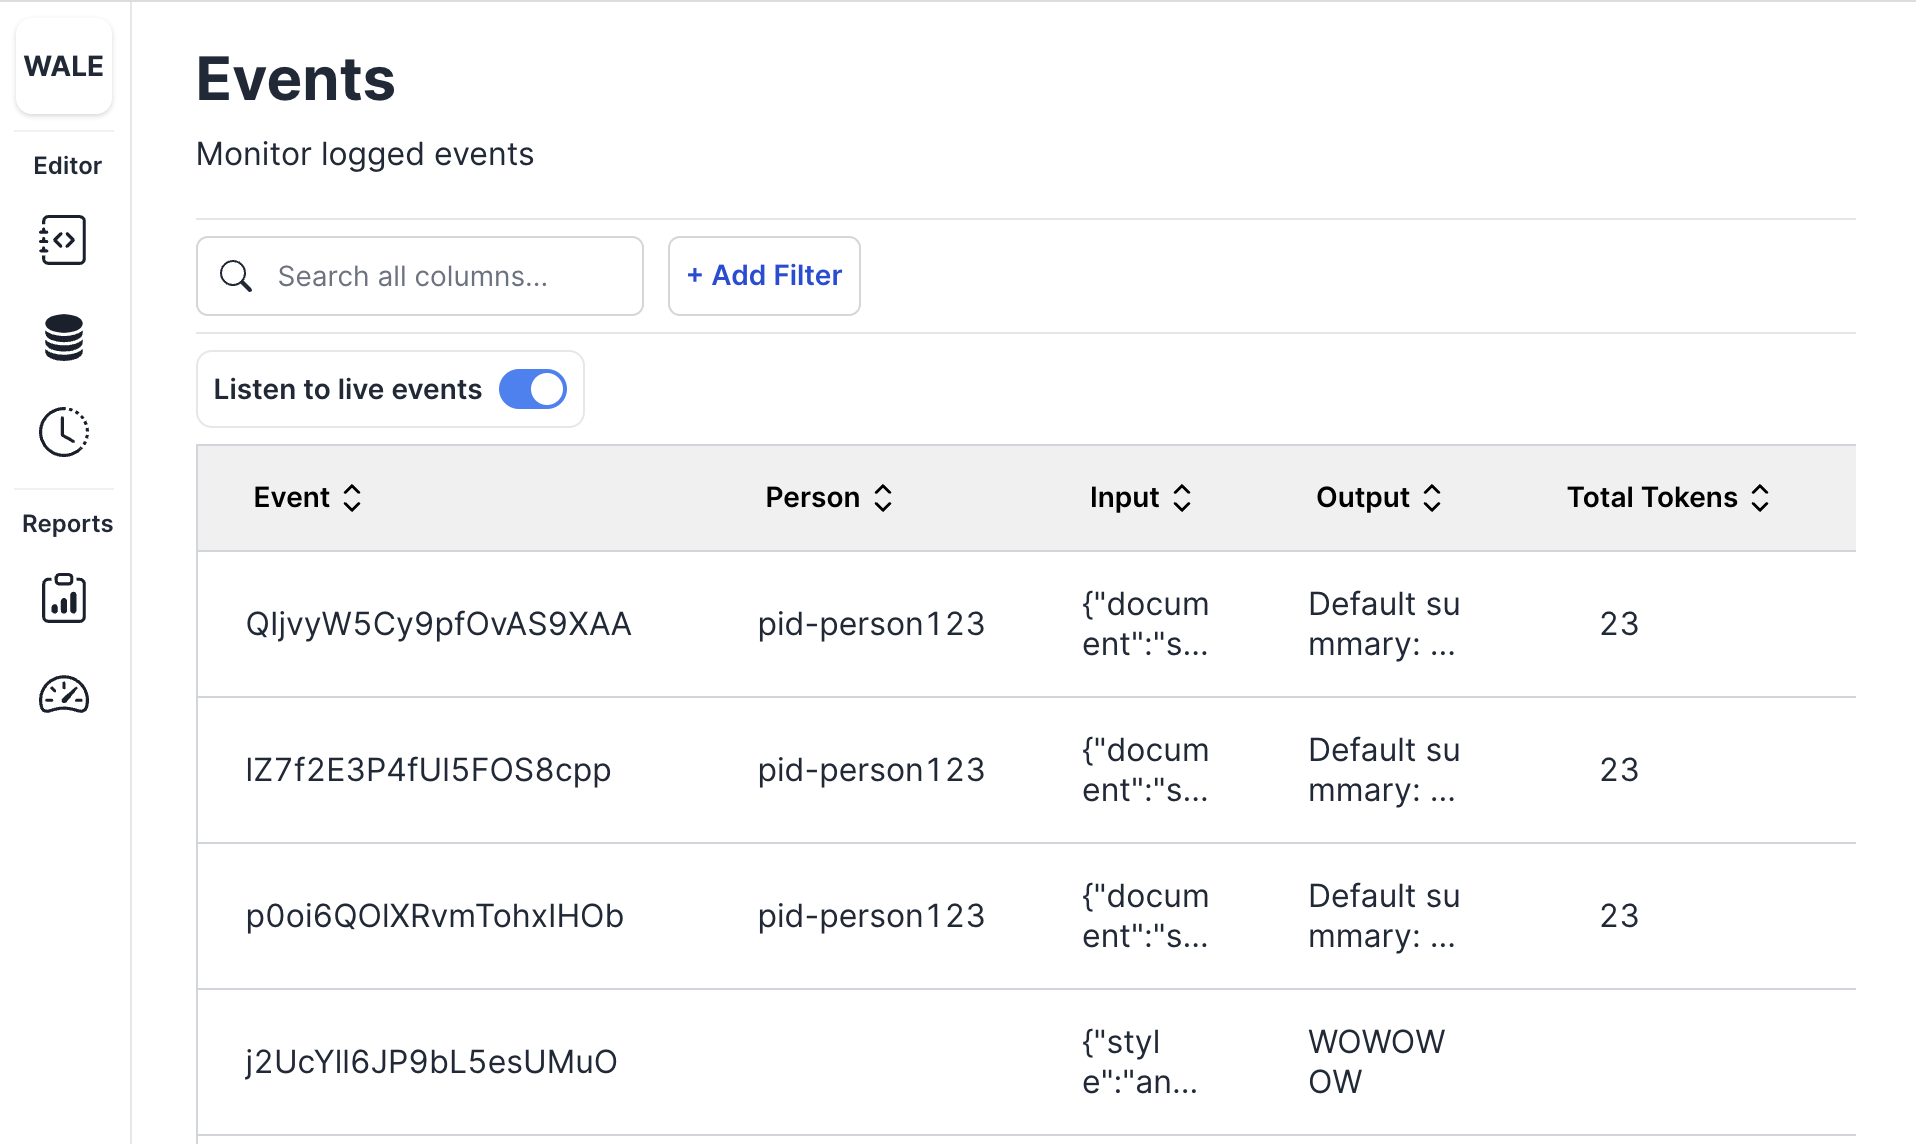Sort by Total Tokens column
Image resolution: width=1916 pixels, height=1144 pixels.
point(1669,497)
